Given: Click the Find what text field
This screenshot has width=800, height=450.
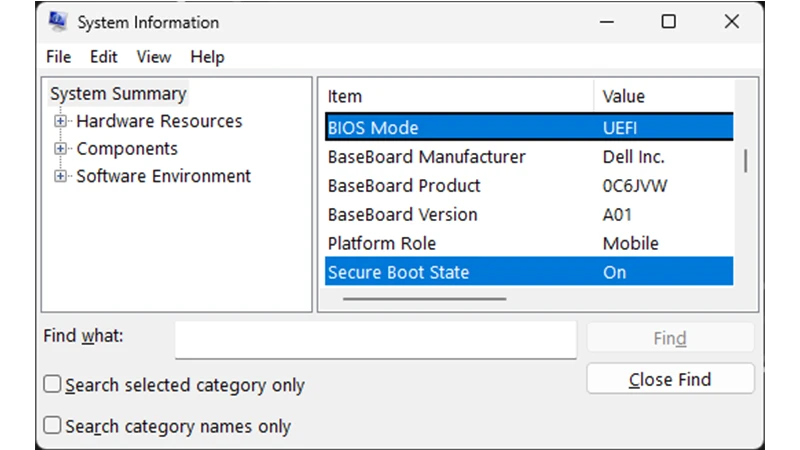Looking at the screenshot, I should coord(375,339).
